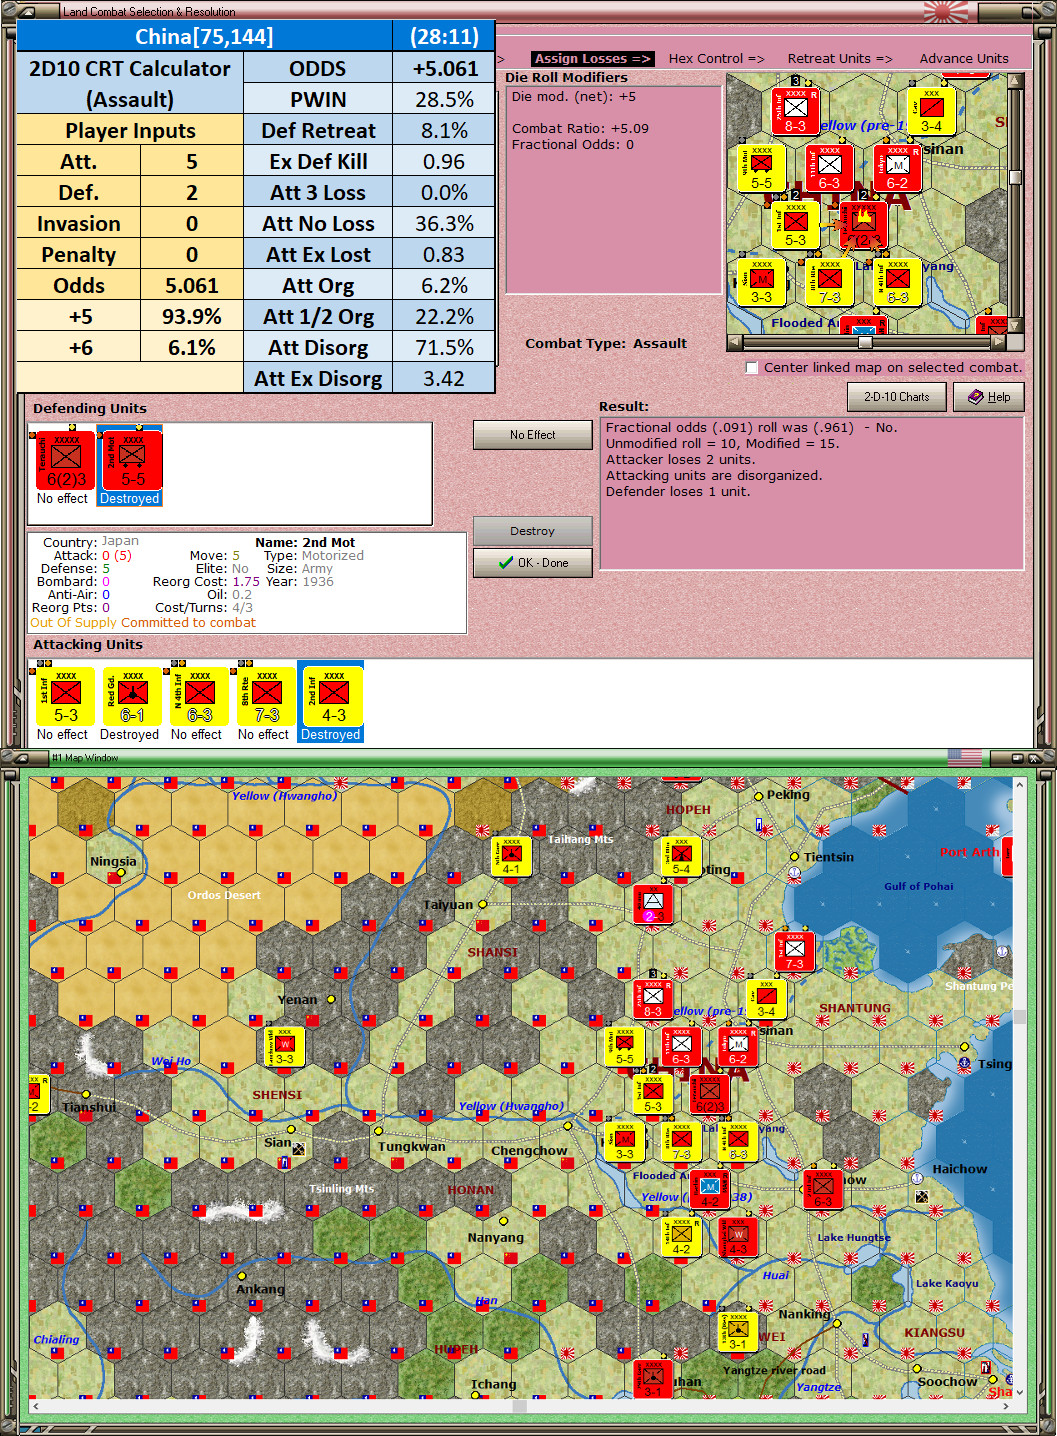This screenshot has width=1057, height=1436.
Task: Select the Red Gd. 6-1 attacking unit
Action: (132, 697)
